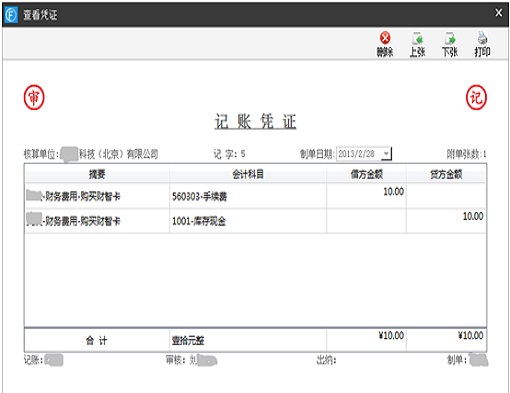Click the red 审 audit stamp

[x=34, y=97]
